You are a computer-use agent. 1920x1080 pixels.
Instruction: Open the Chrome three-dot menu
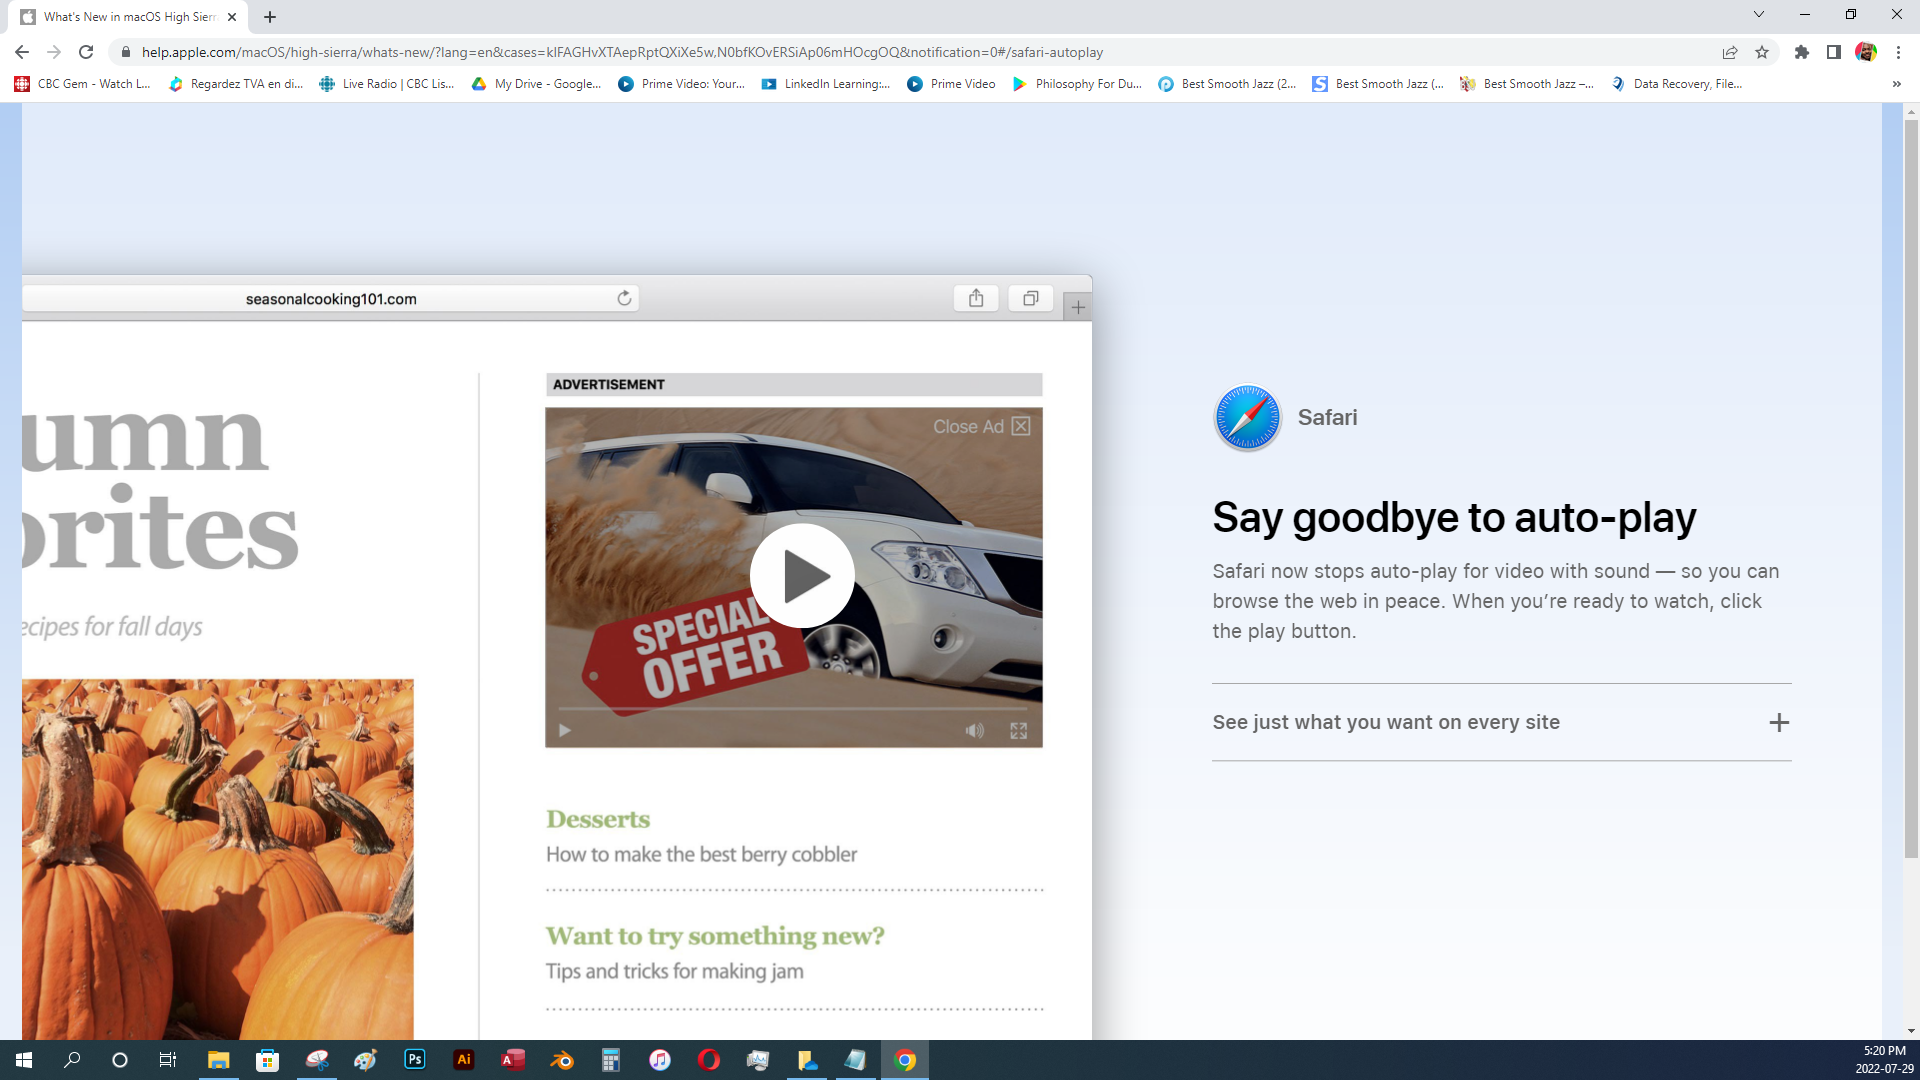pyautogui.click(x=1898, y=52)
